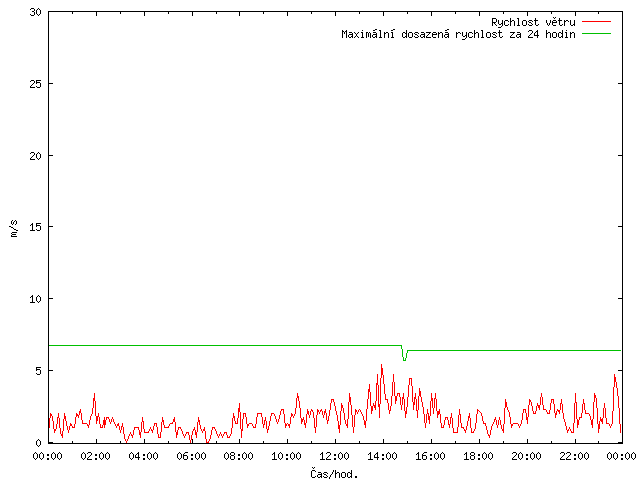
Task: Click the 18:00 time label
Action: [x=478, y=456]
